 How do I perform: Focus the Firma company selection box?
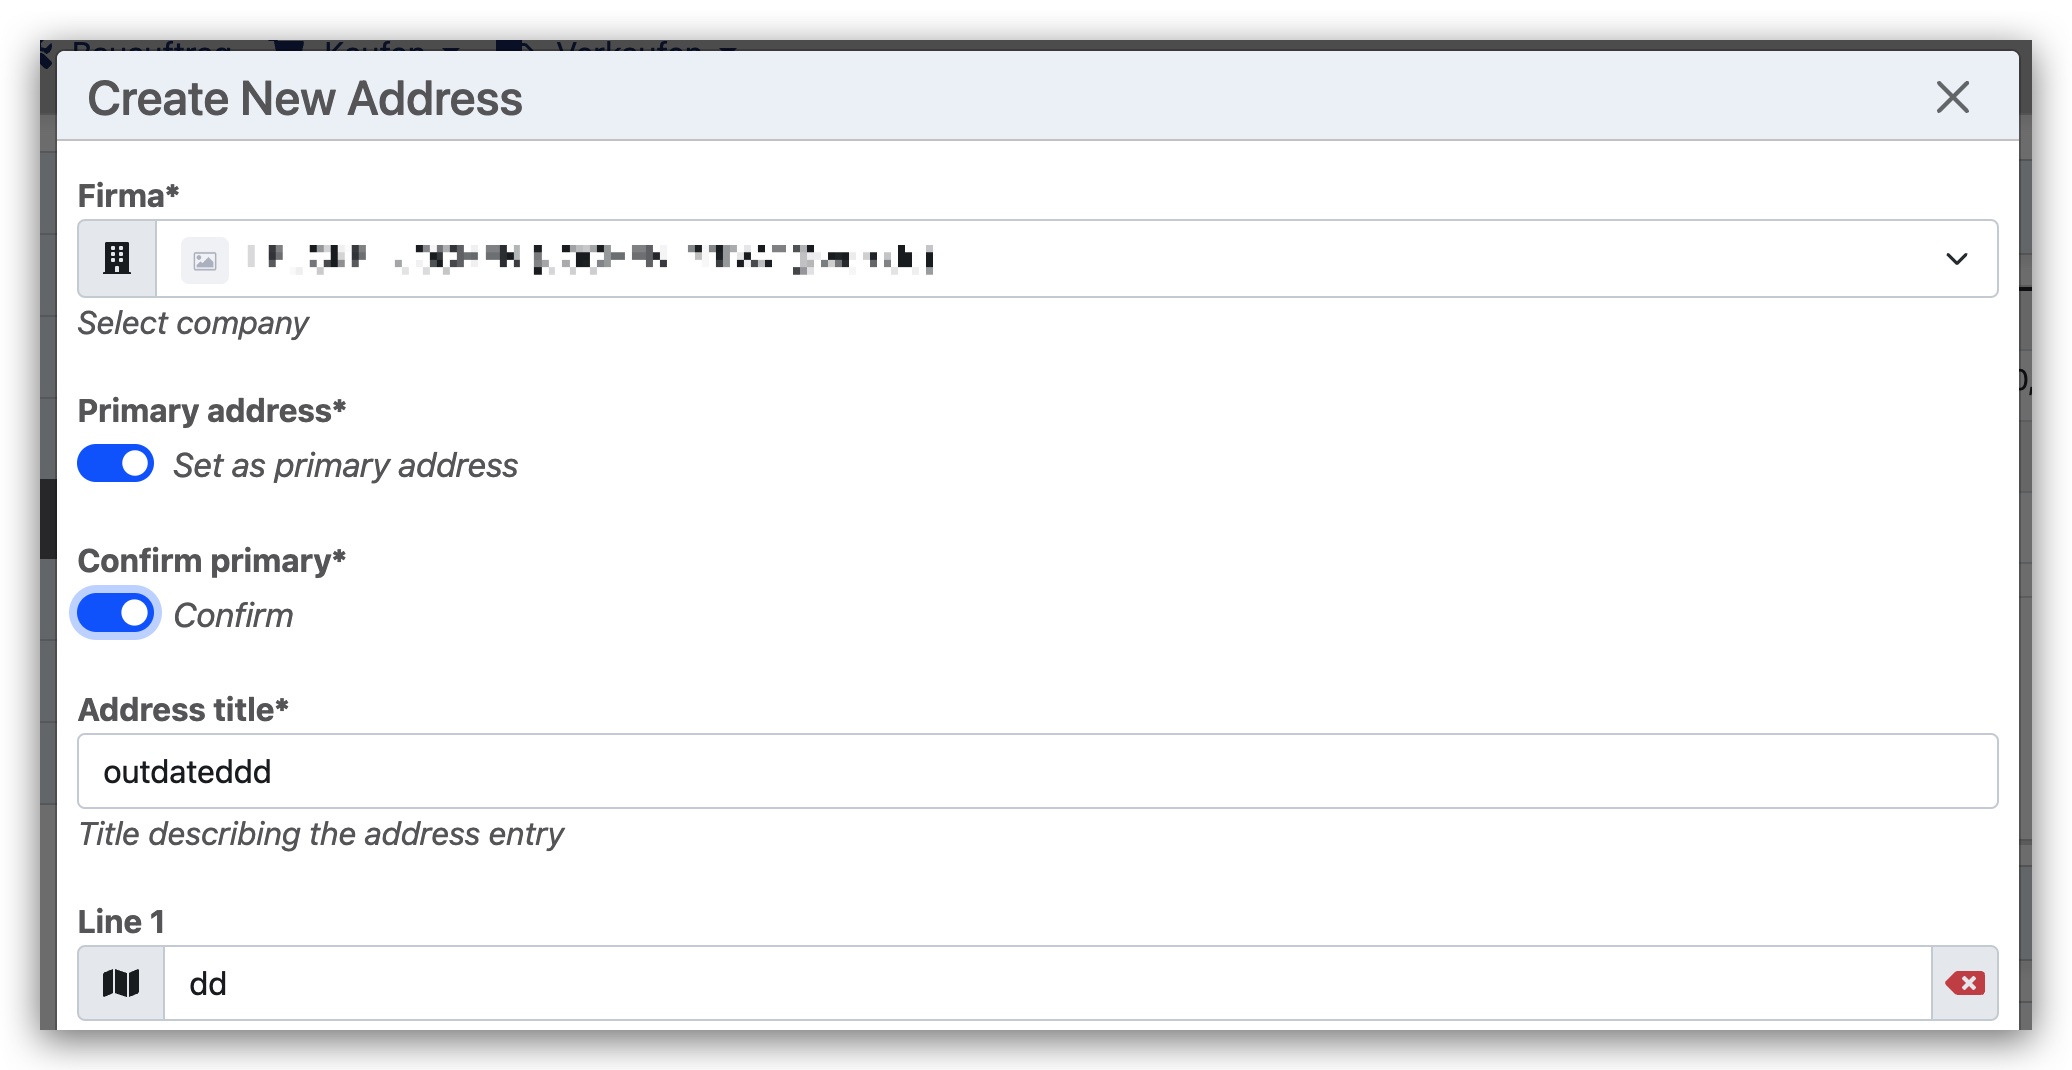coord(1000,258)
